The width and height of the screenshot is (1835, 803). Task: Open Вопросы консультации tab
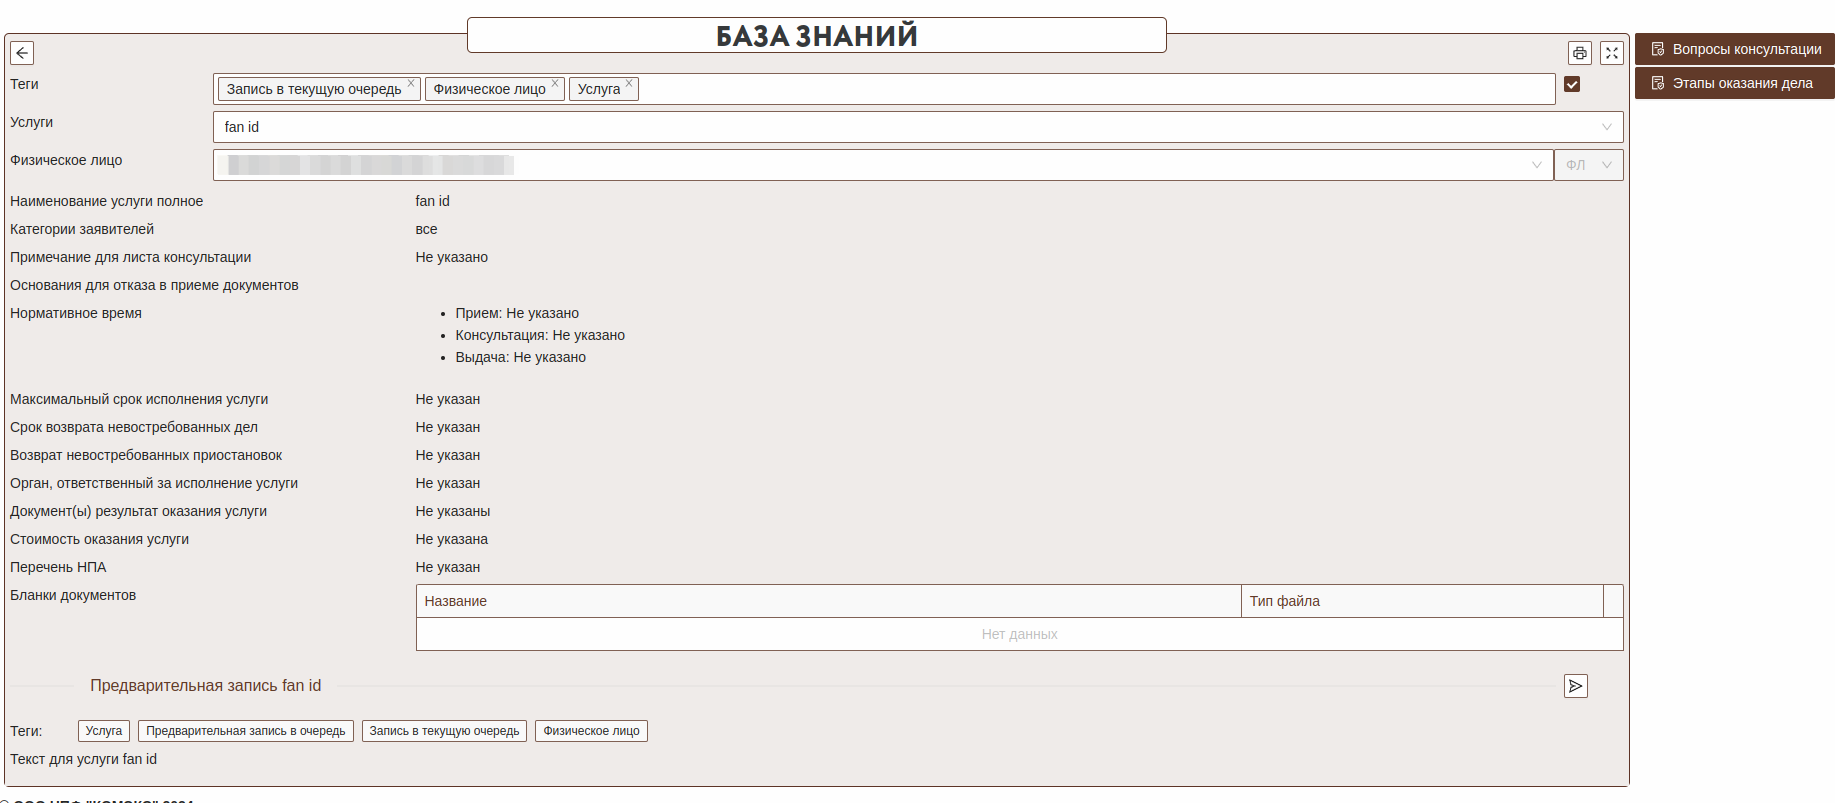point(1735,49)
